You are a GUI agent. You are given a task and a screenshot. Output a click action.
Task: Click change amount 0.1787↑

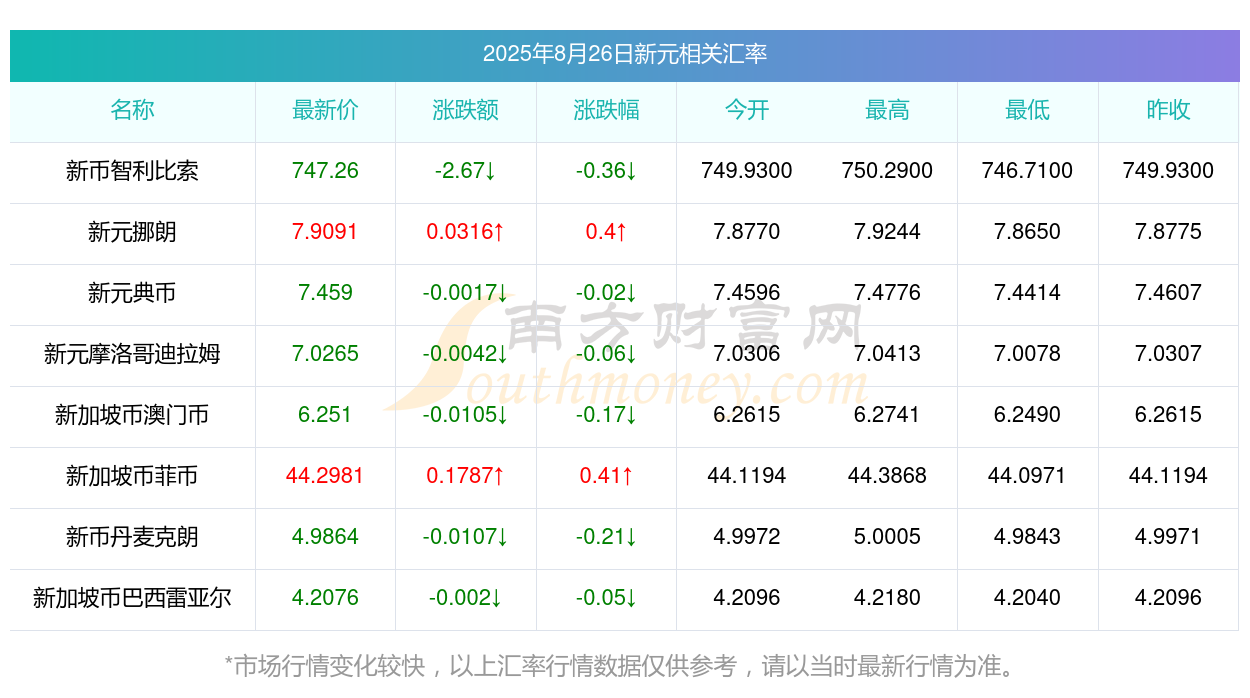click(x=466, y=476)
